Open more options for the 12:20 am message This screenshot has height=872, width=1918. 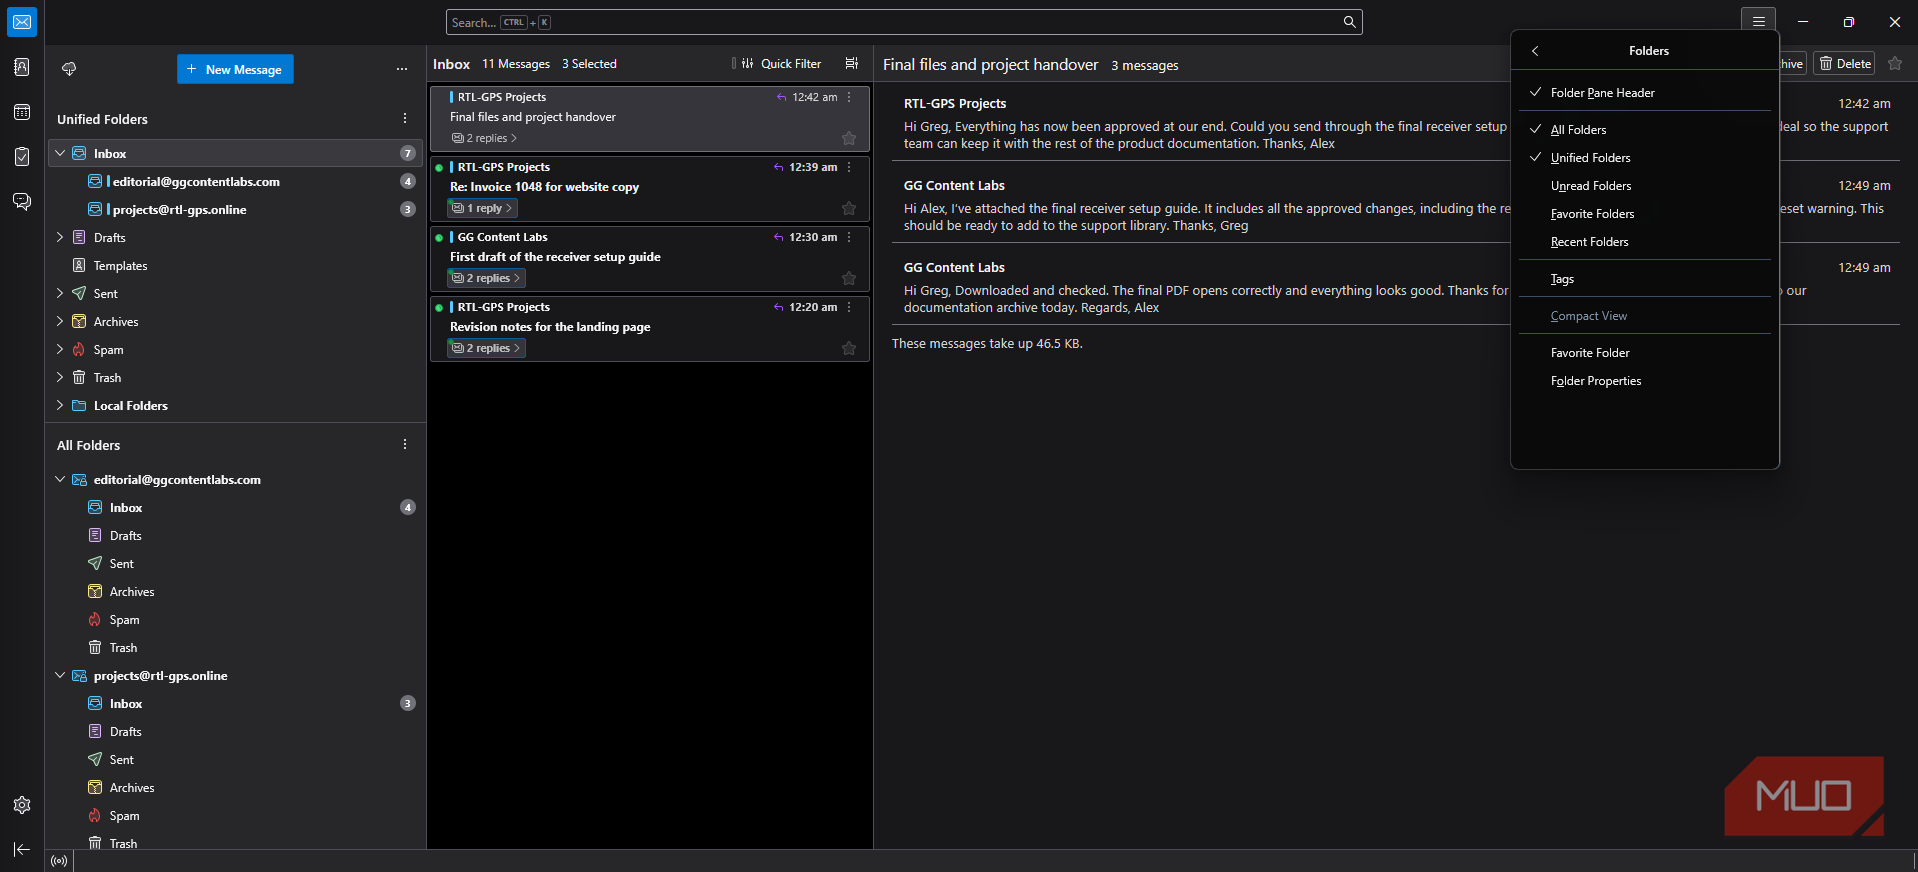point(849,307)
